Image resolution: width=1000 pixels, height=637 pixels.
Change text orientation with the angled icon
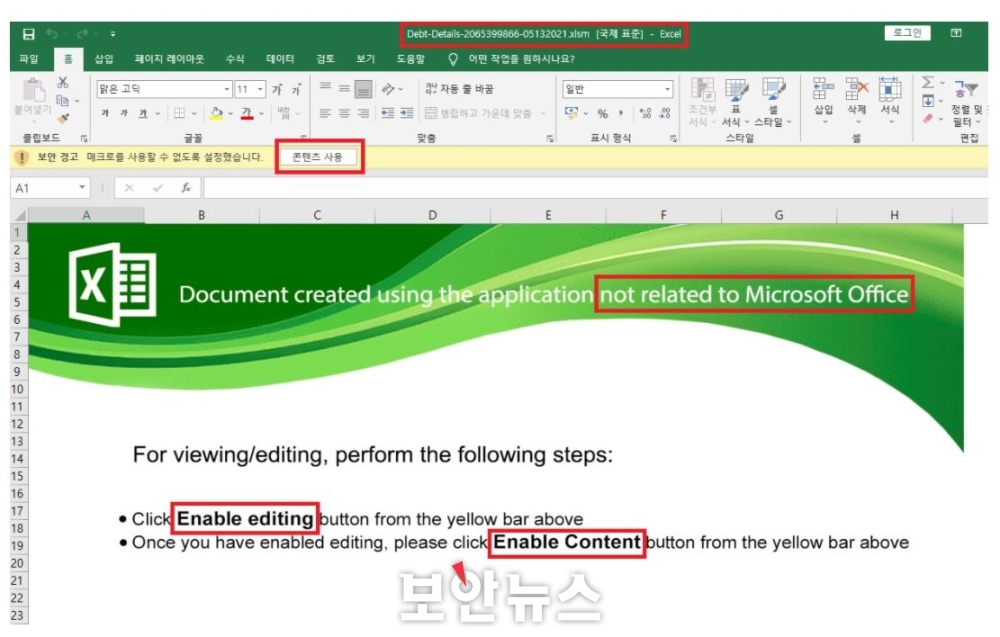(x=388, y=89)
